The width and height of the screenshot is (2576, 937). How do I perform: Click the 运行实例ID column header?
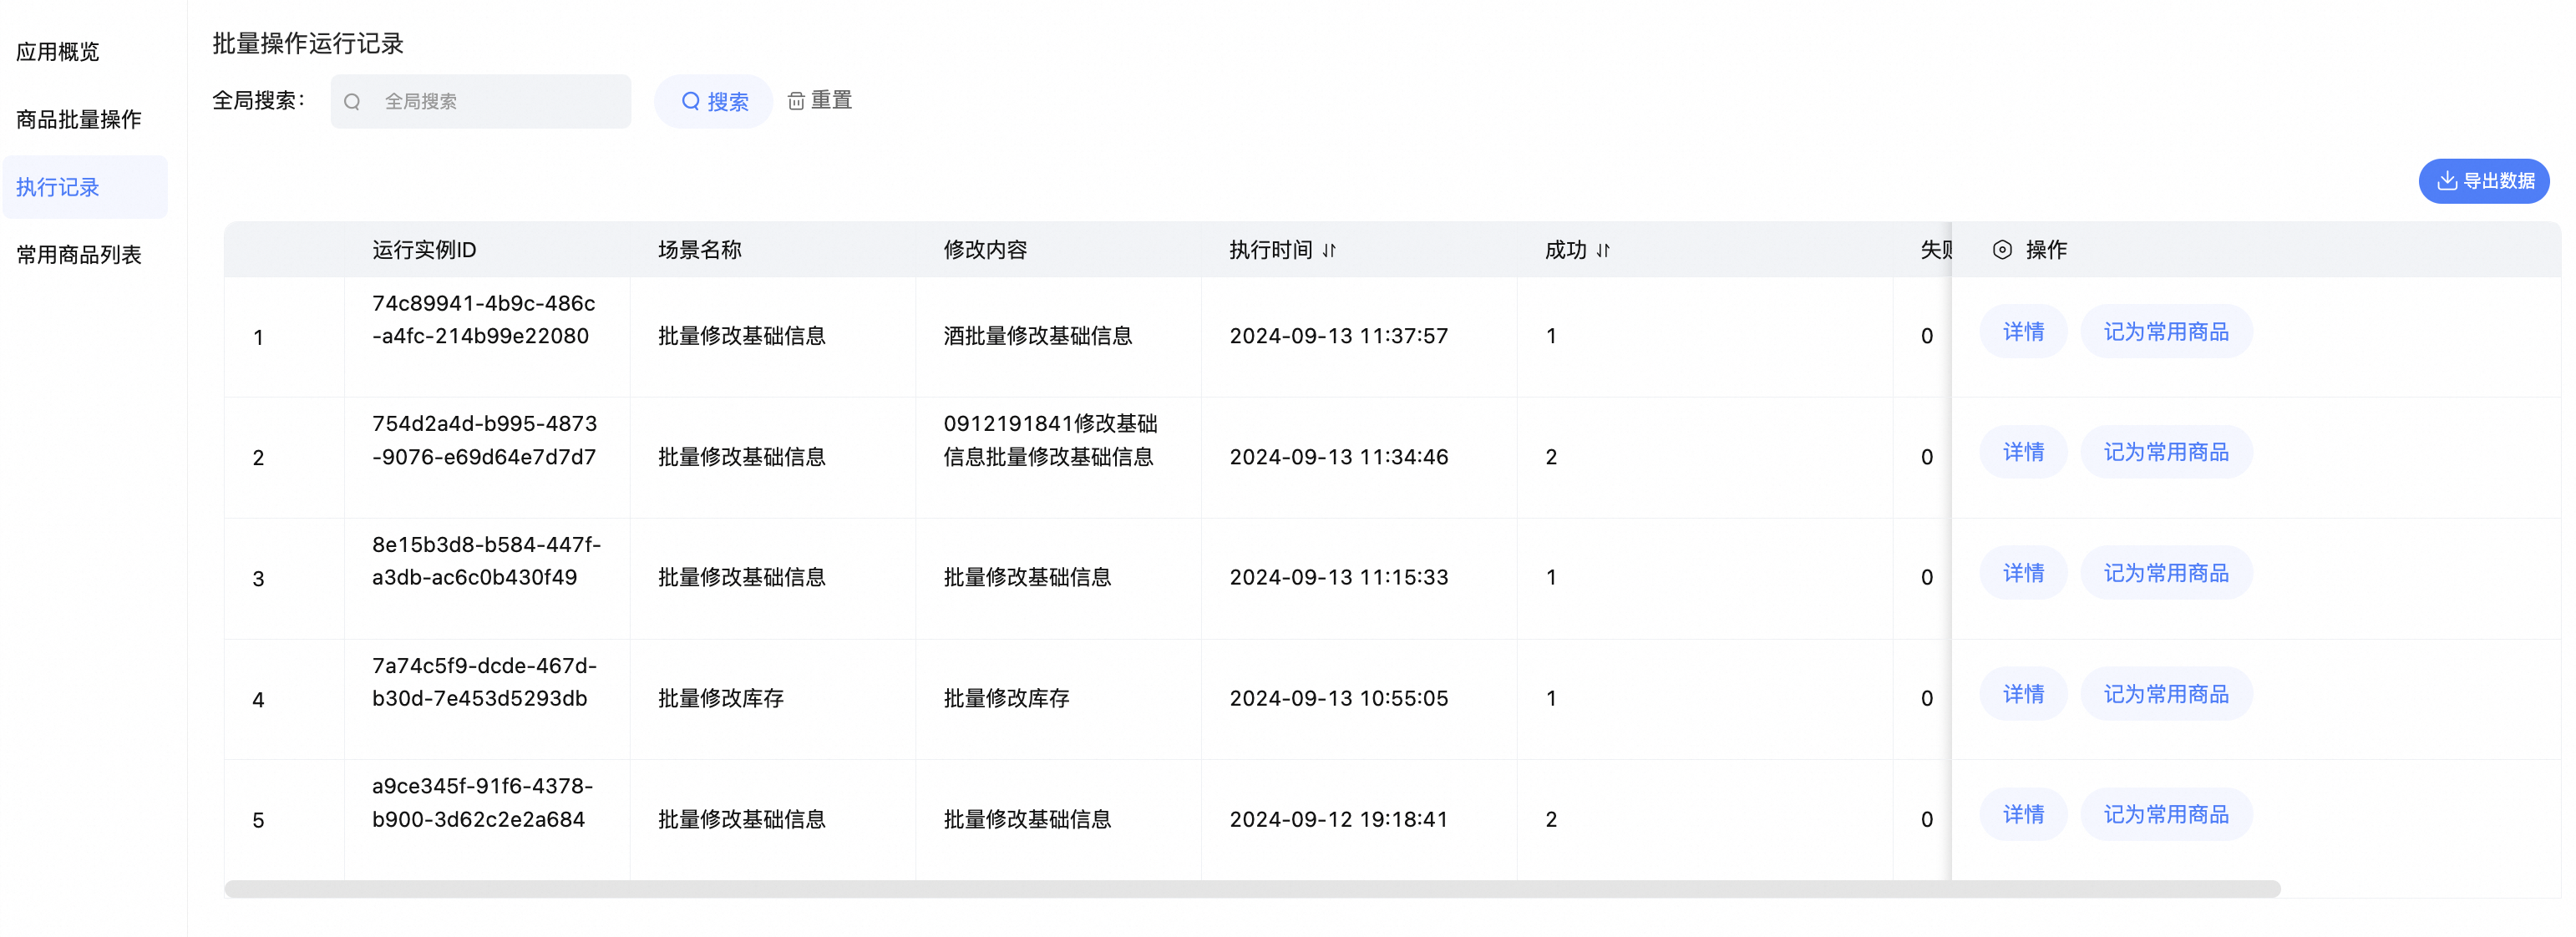(x=424, y=250)
